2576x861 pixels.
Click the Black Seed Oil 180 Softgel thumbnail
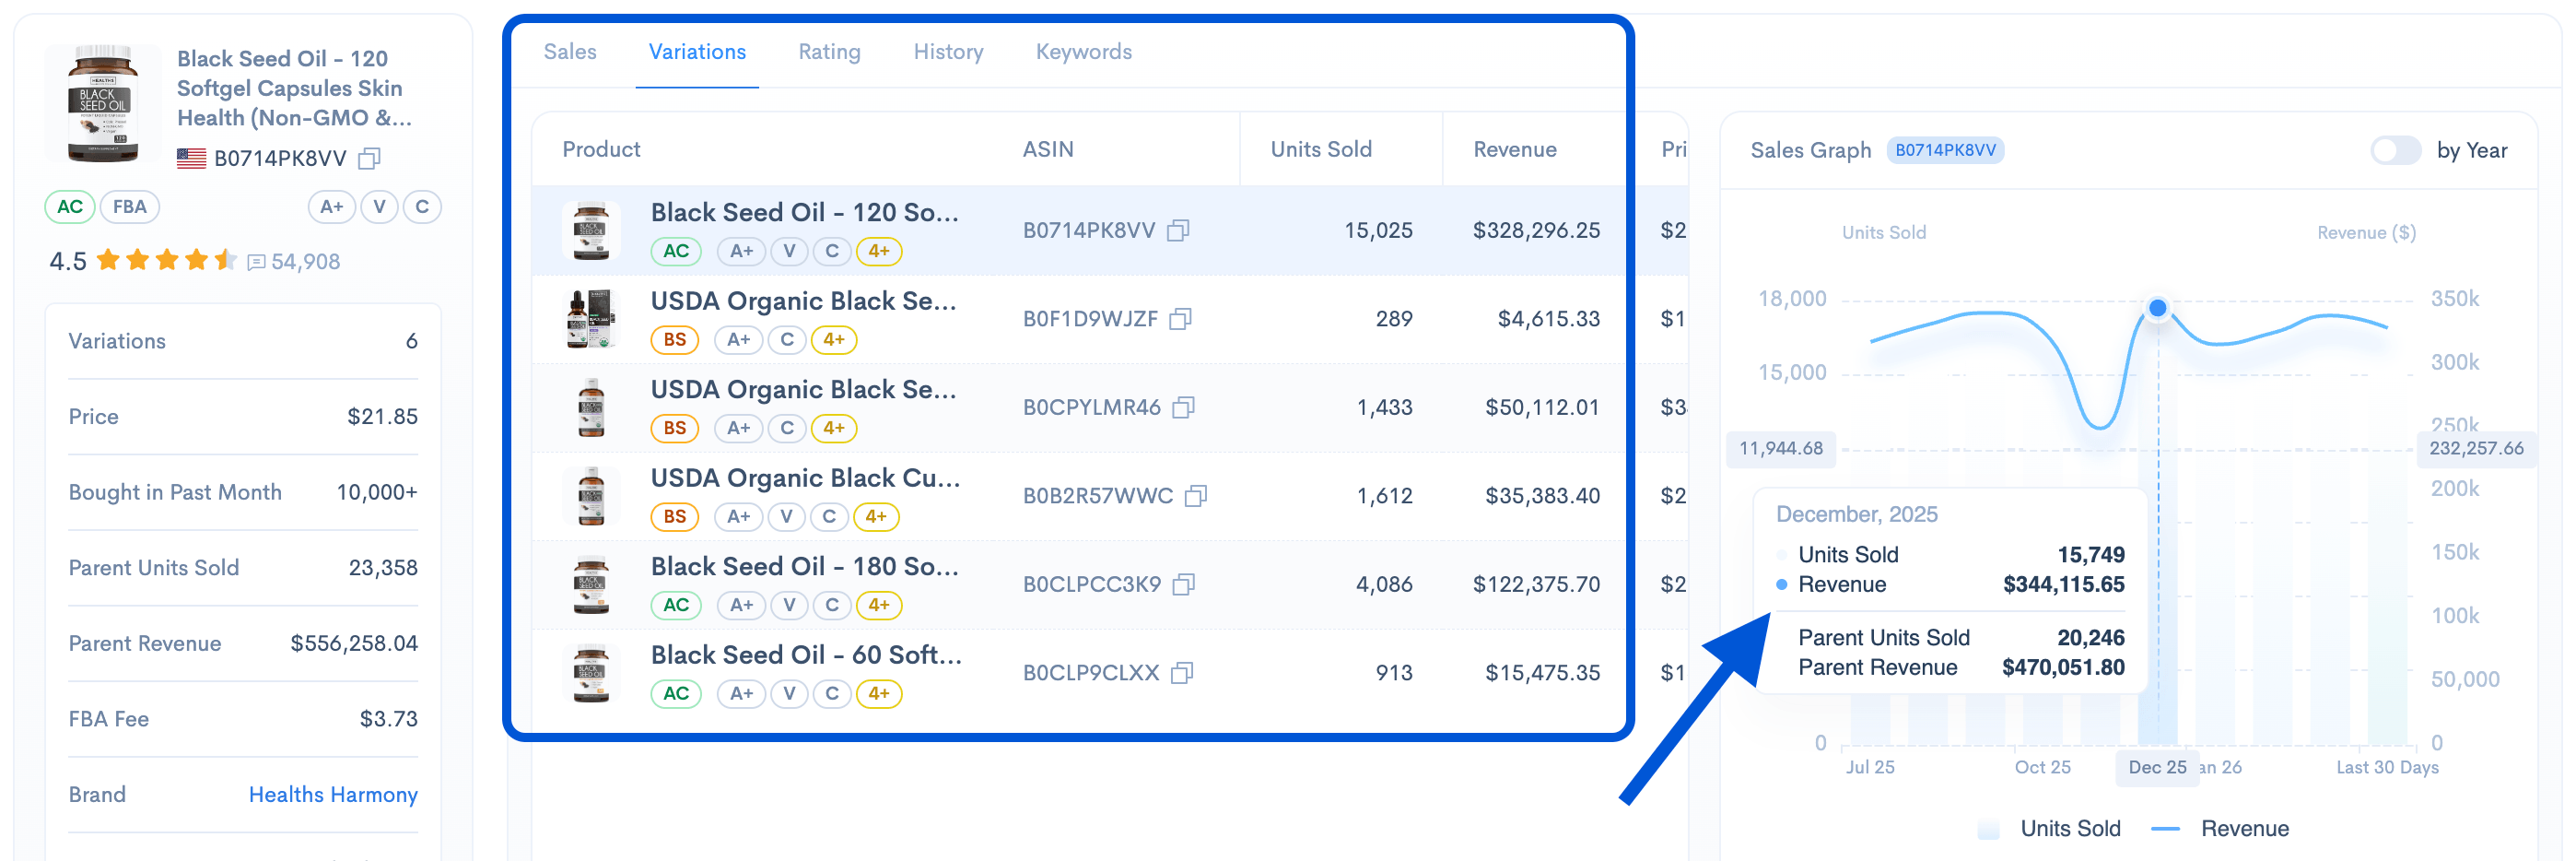[x=591, y=584]
